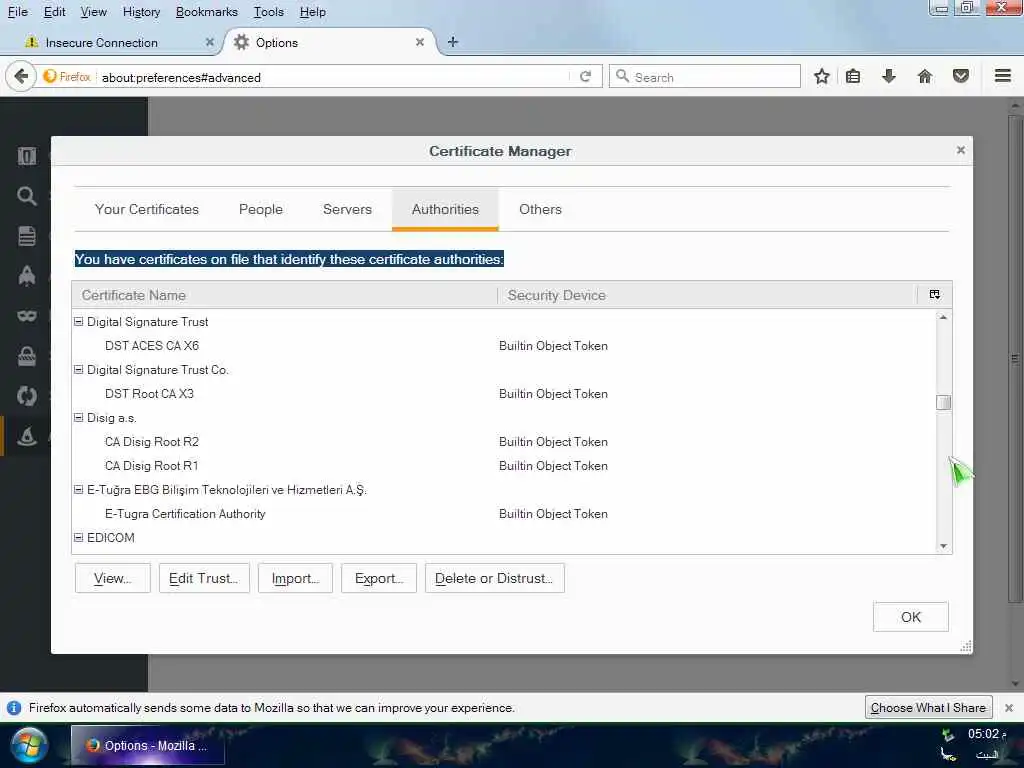Reload the page with the refresh icon

[x=585, y=77]
